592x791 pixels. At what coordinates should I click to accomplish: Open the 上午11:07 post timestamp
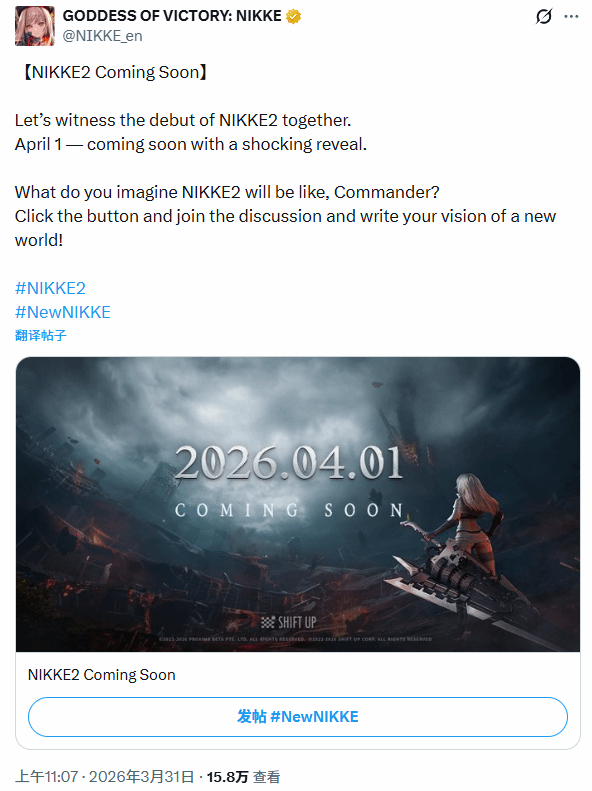point(46,777)
